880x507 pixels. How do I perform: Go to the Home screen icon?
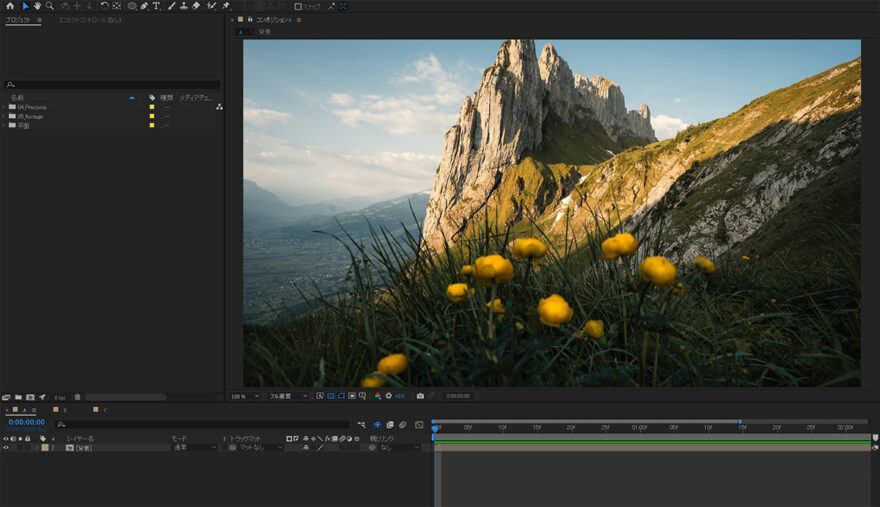[10, 6]
